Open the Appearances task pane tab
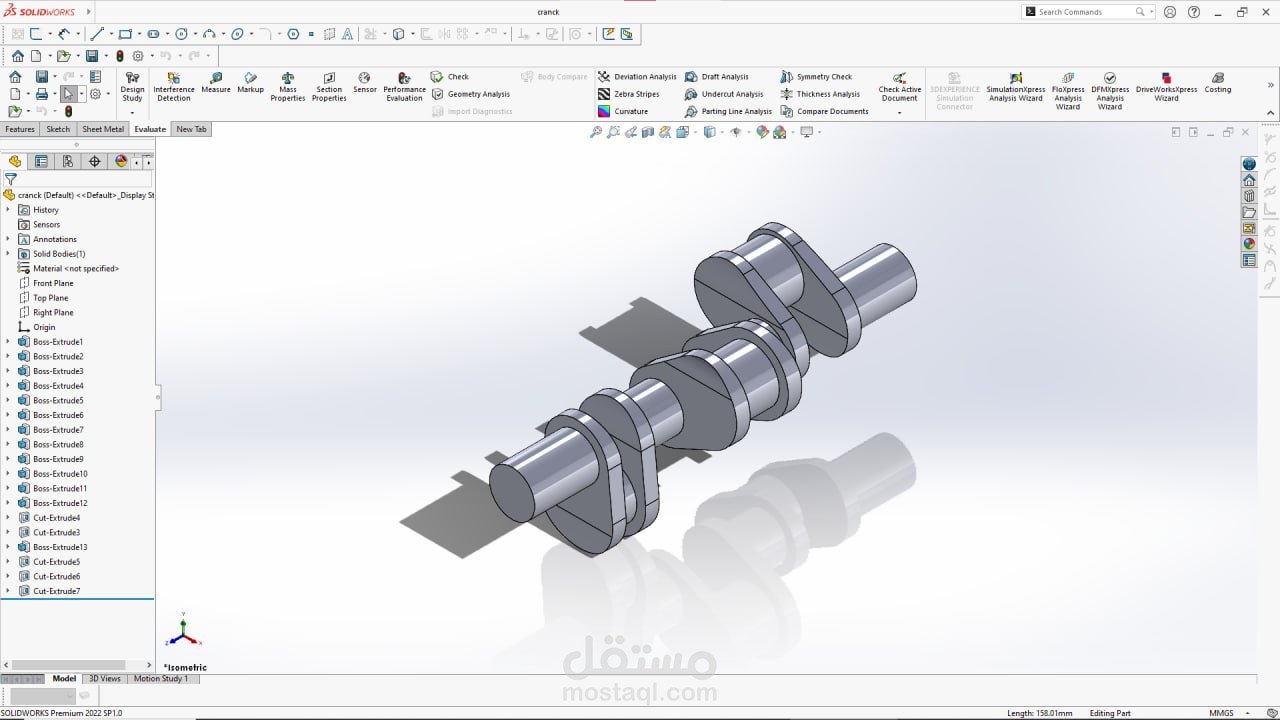Image resolution: width=1280 pixels, height=720 pixels. [1249, 244]
